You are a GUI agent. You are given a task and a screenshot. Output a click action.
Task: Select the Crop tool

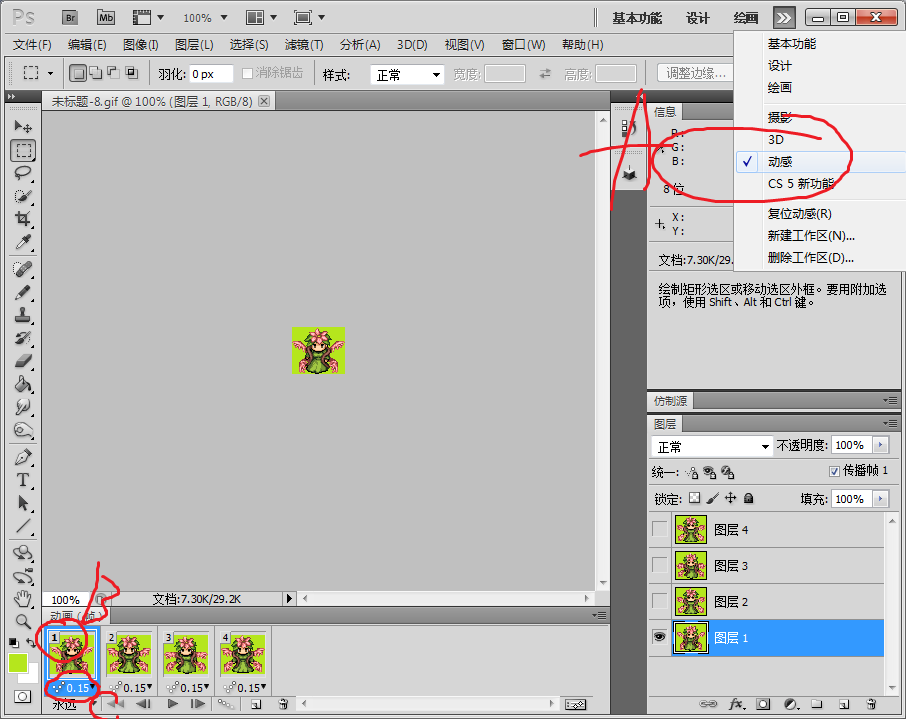click(x=23, y=219)
